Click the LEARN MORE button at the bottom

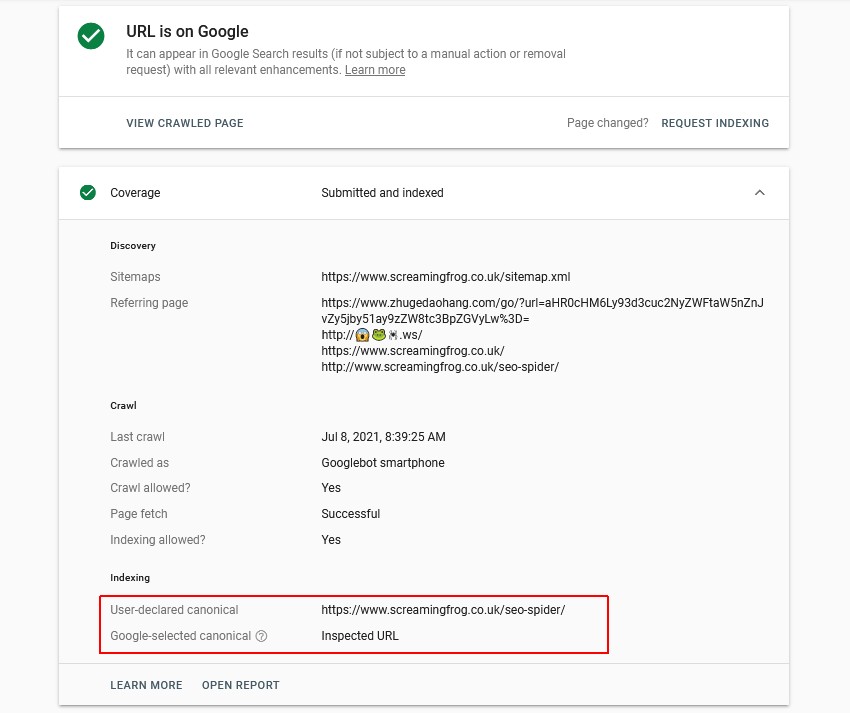[x=146, y=685]
